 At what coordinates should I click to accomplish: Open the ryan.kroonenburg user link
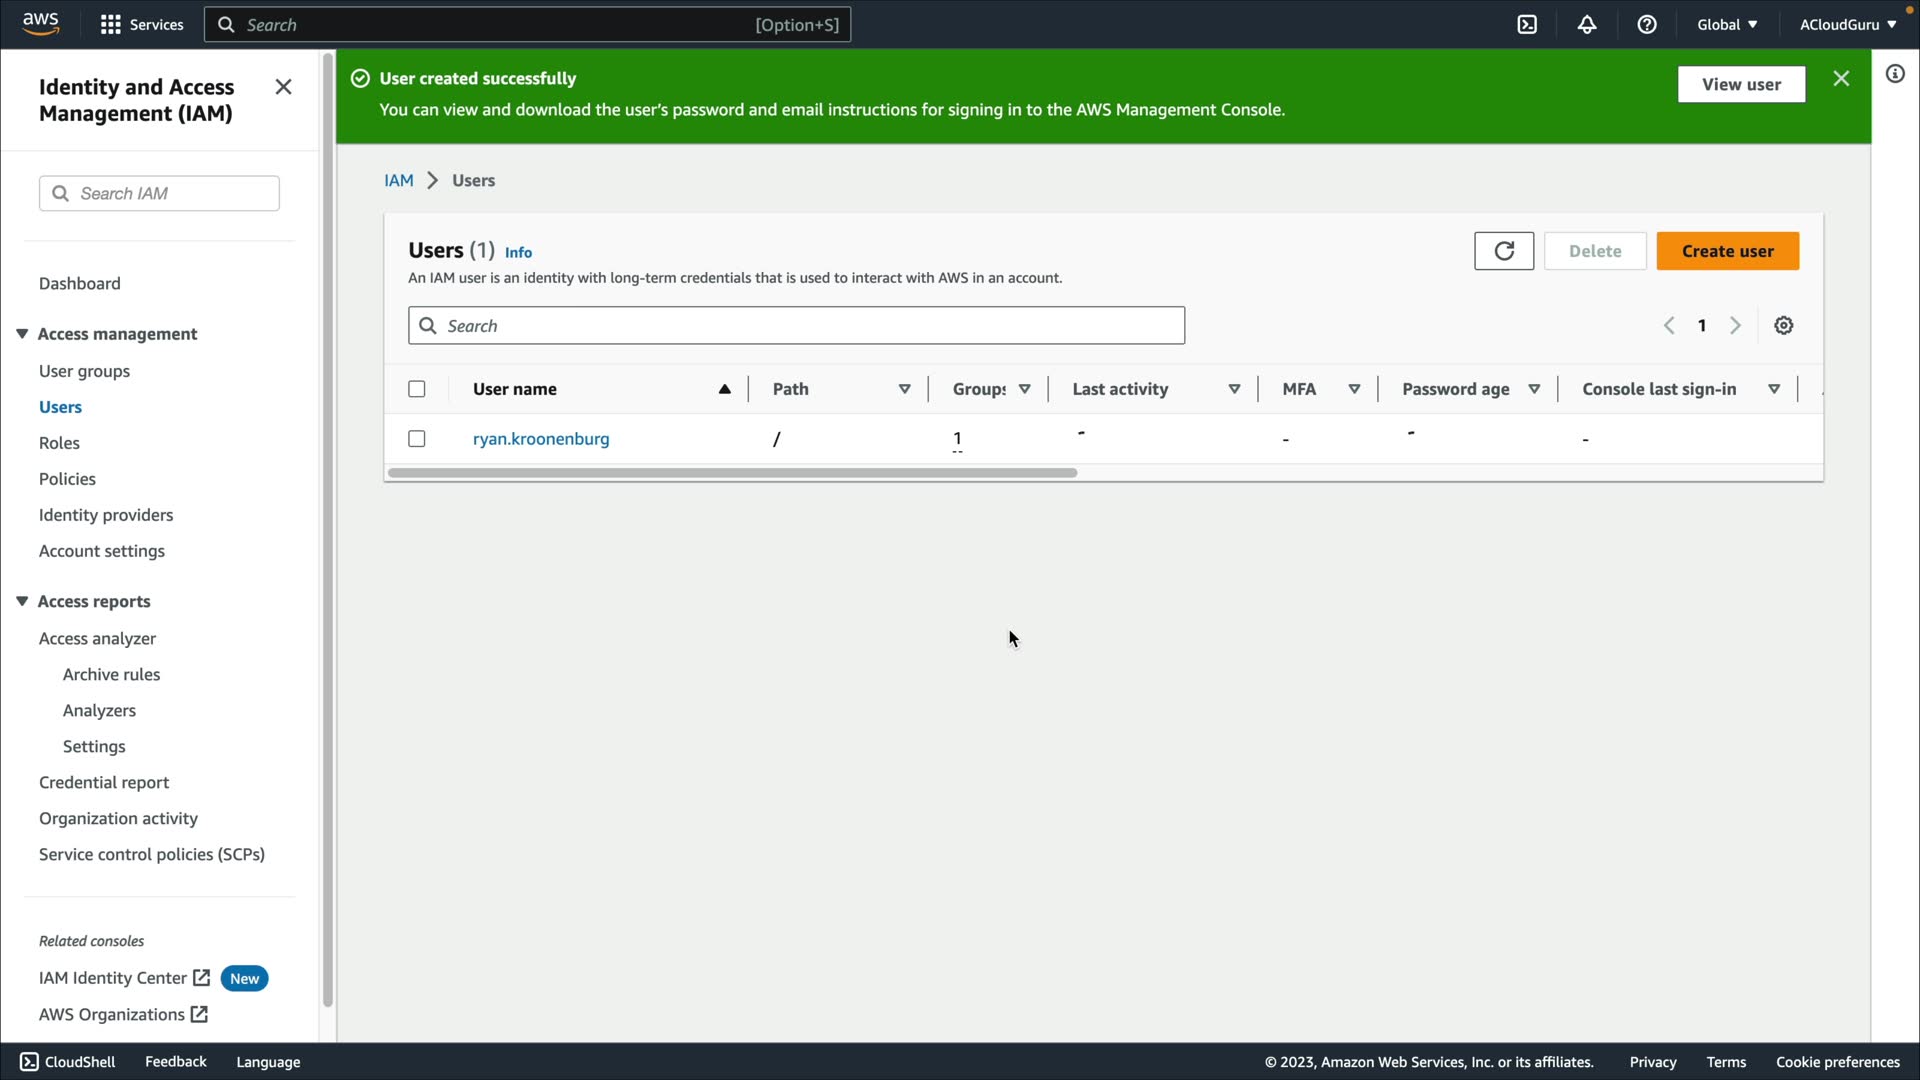[540, 439]
